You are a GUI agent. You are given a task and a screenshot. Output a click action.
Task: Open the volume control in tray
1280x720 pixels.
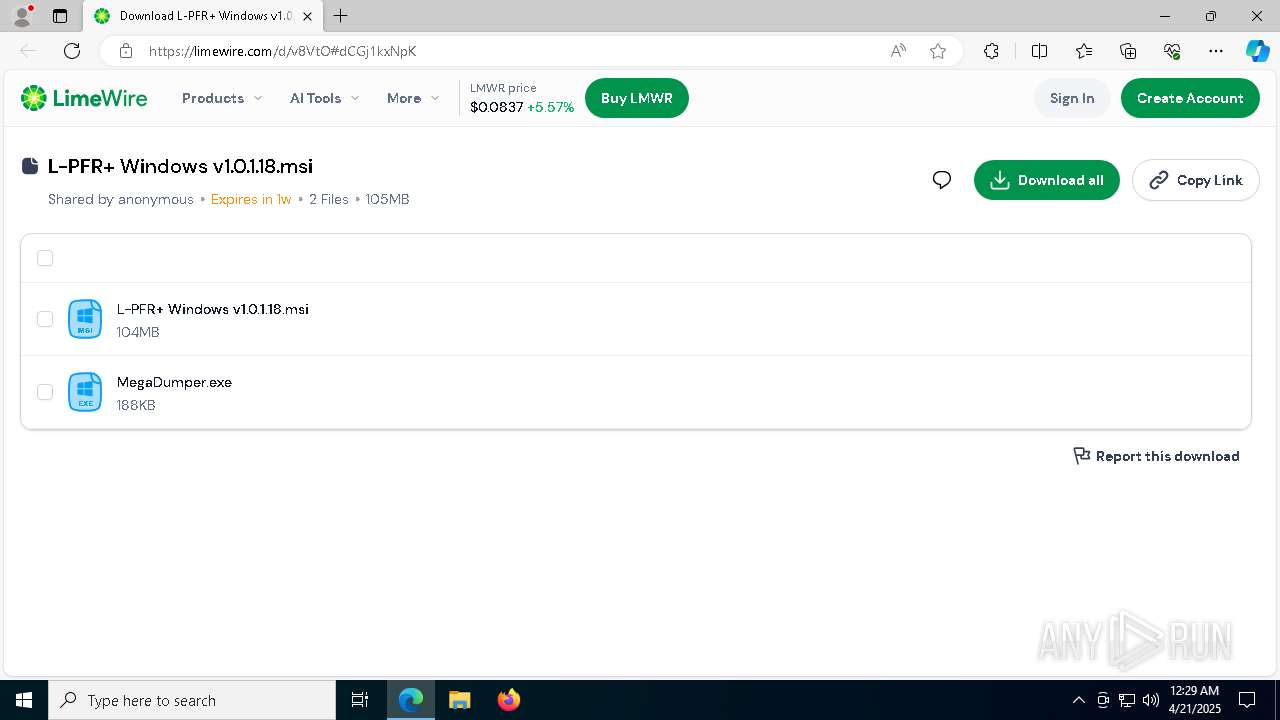click(1151, 700)
